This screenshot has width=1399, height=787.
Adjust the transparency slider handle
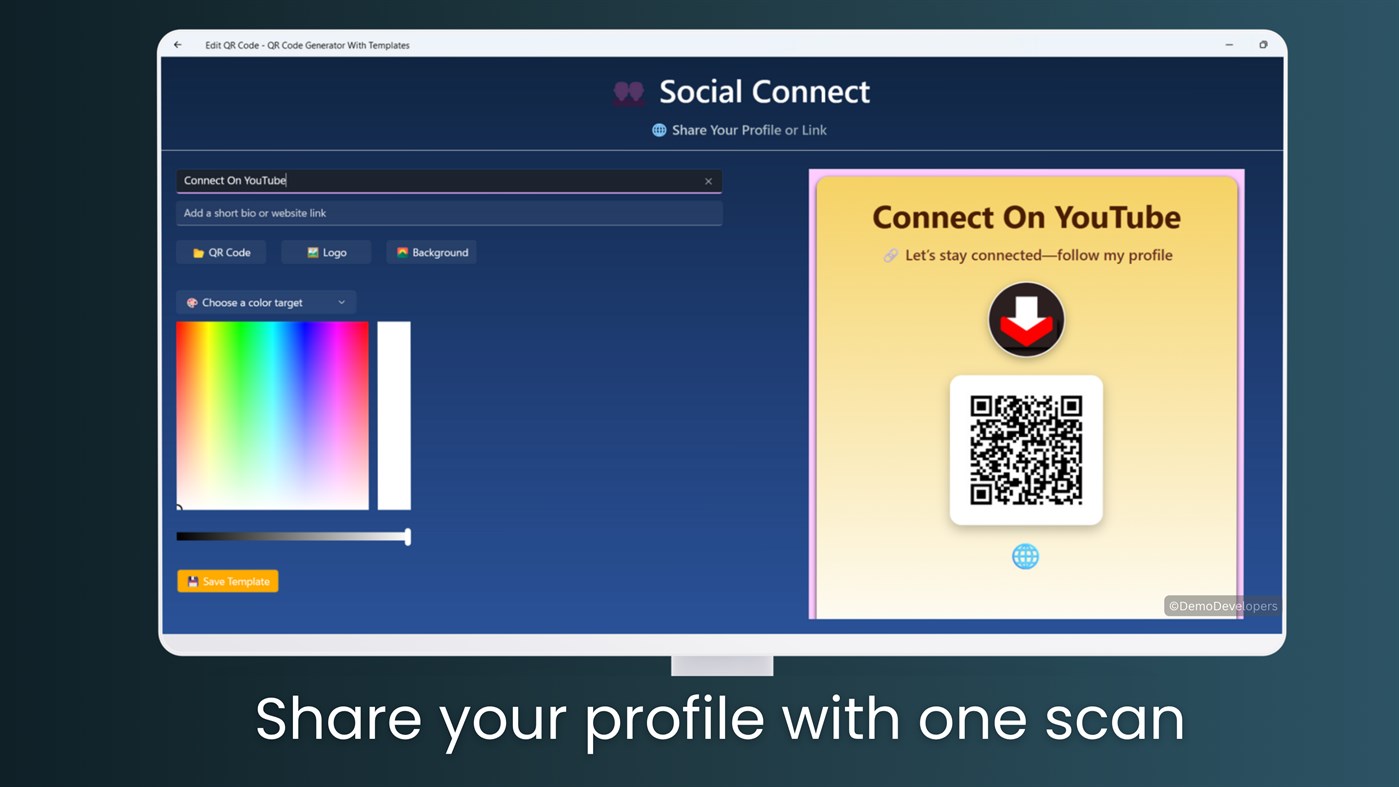point(407,536)
